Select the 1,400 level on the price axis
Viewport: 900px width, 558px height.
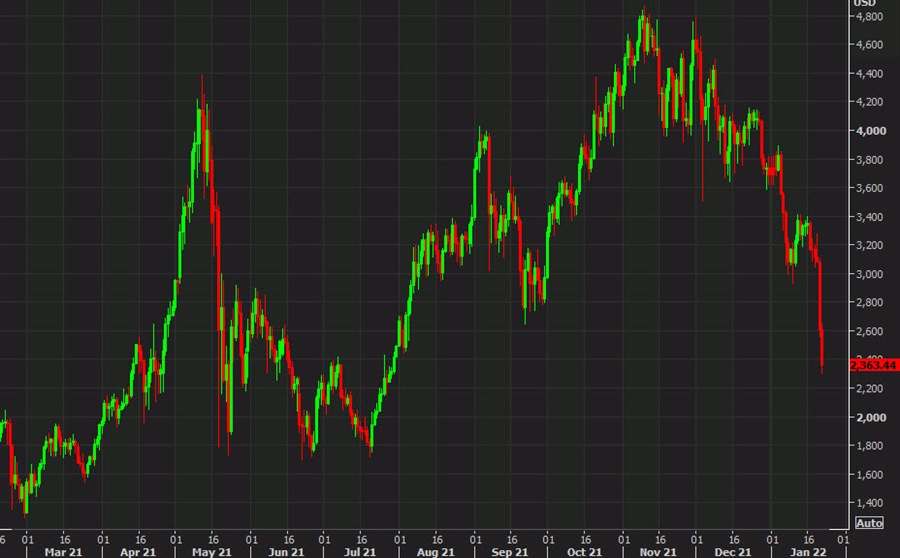(x=866, y=503)
